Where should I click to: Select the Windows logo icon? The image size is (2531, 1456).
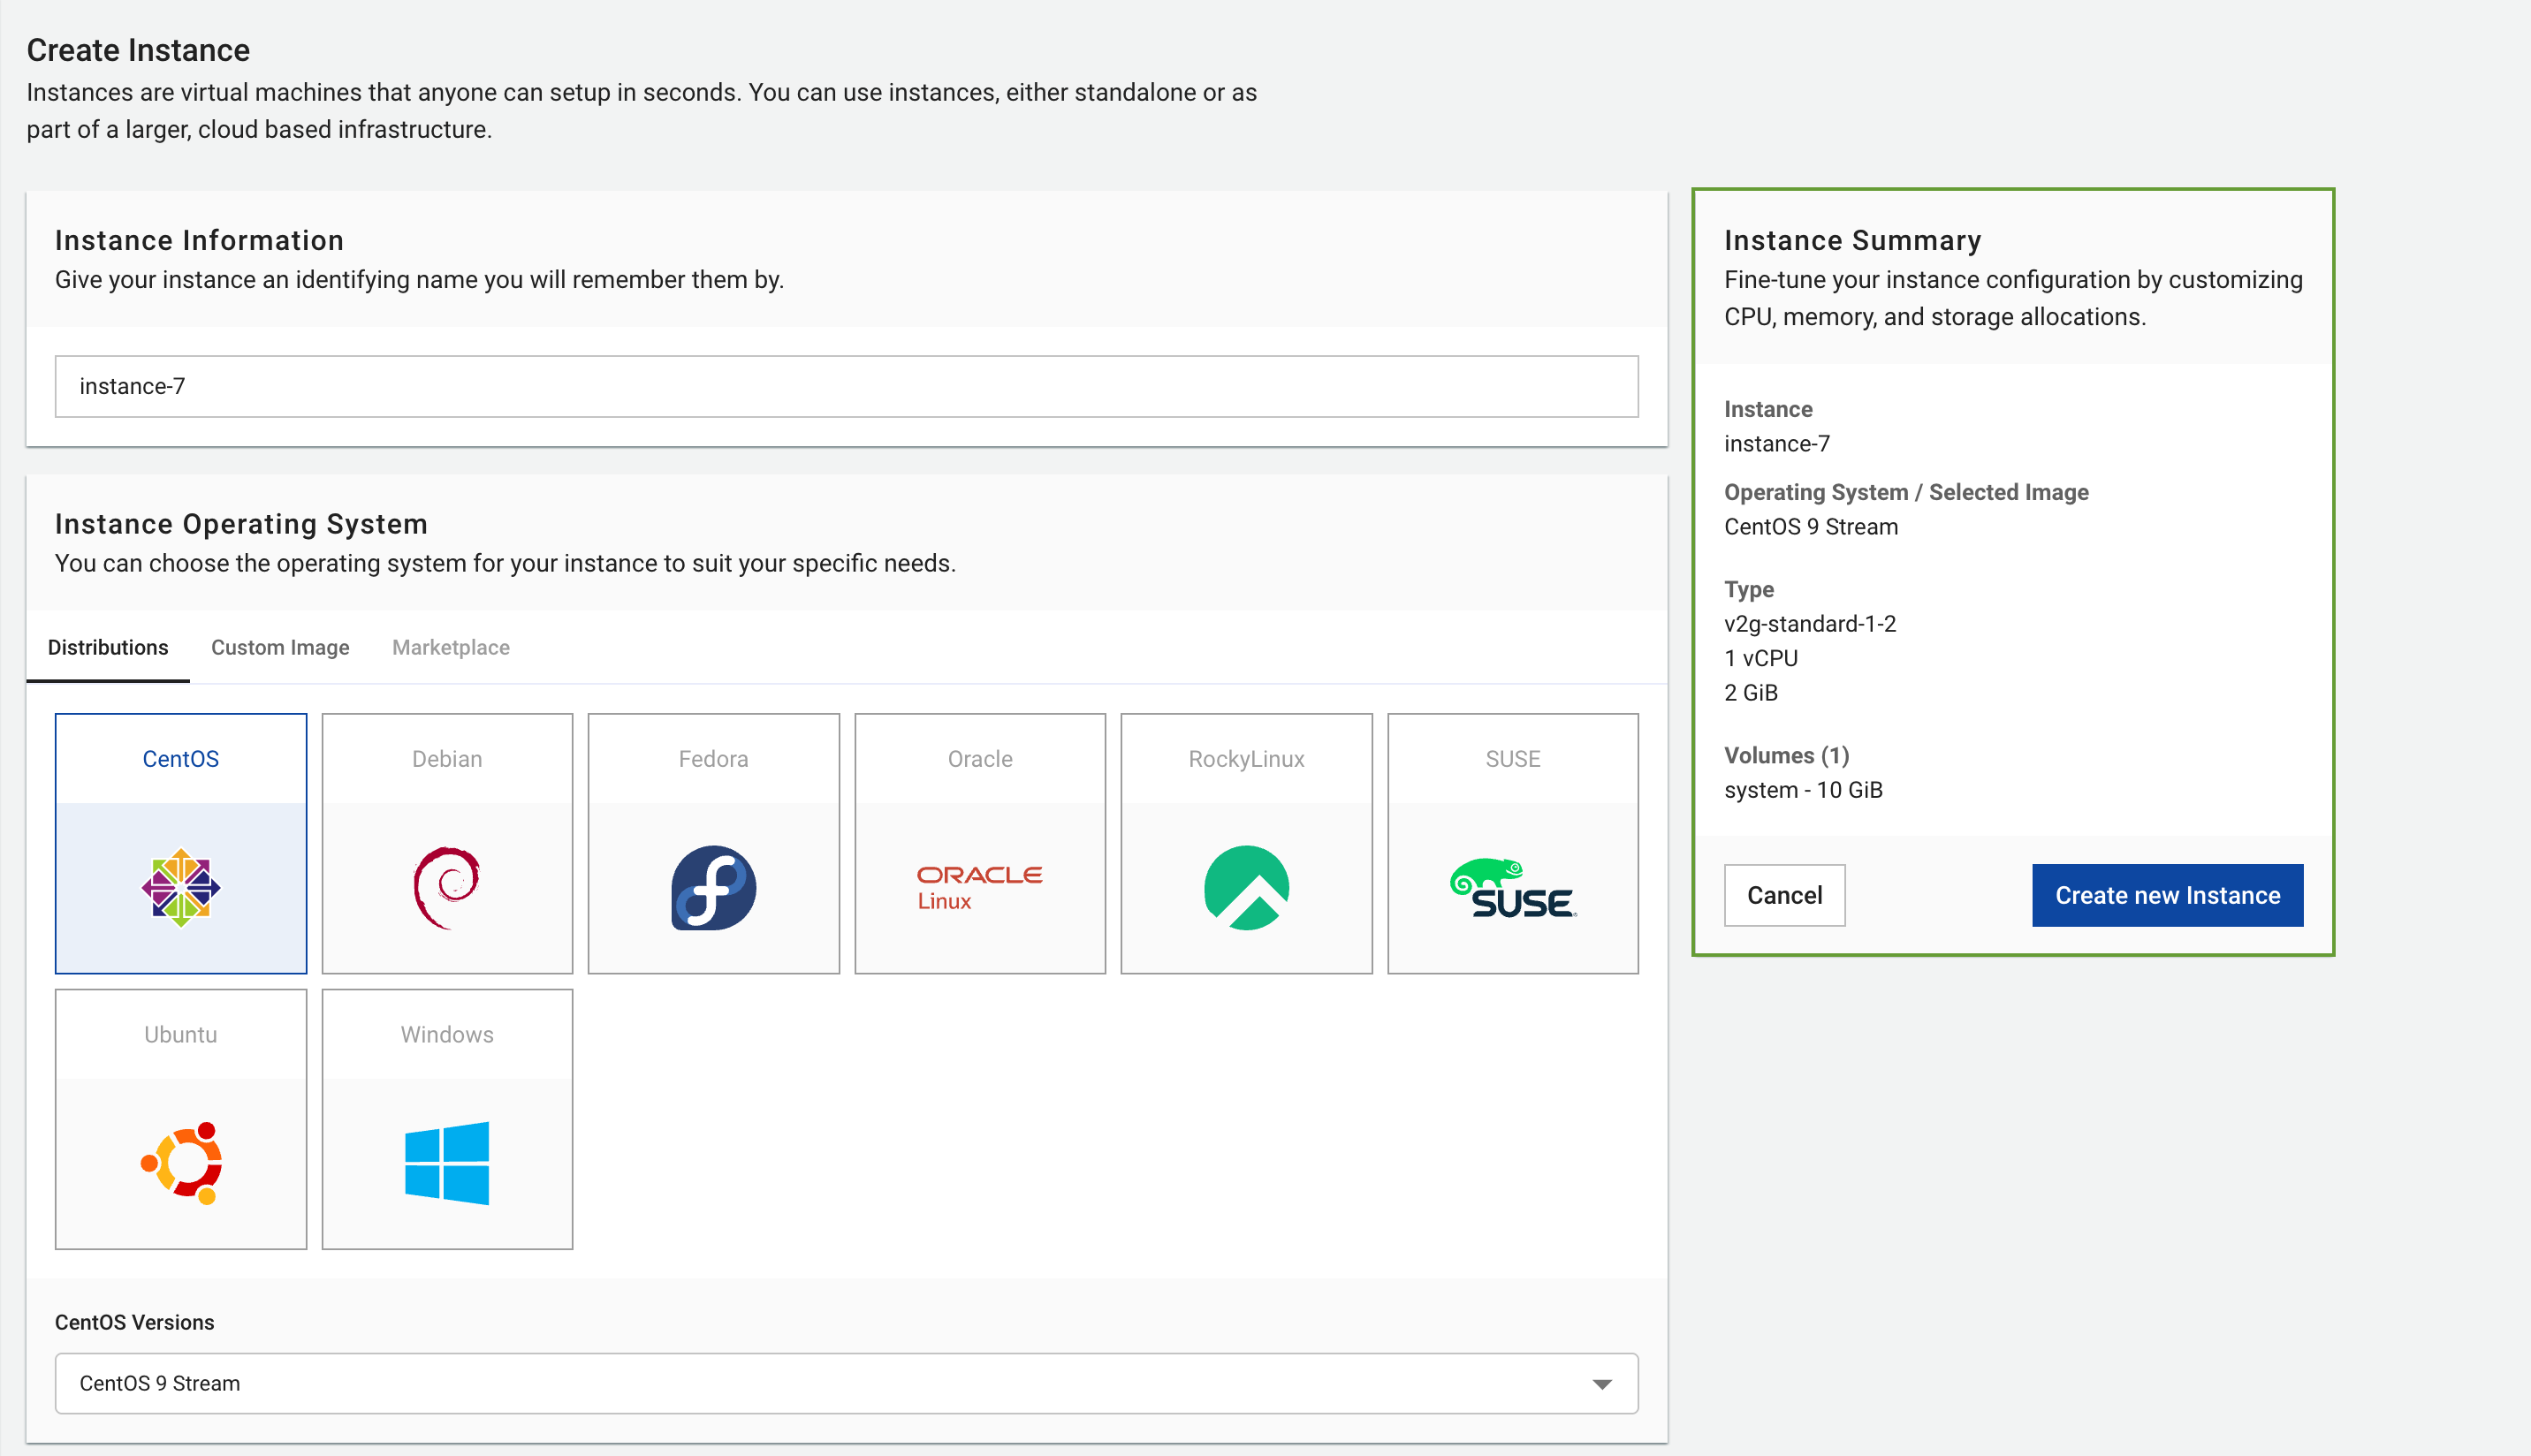click(447, 1163)
